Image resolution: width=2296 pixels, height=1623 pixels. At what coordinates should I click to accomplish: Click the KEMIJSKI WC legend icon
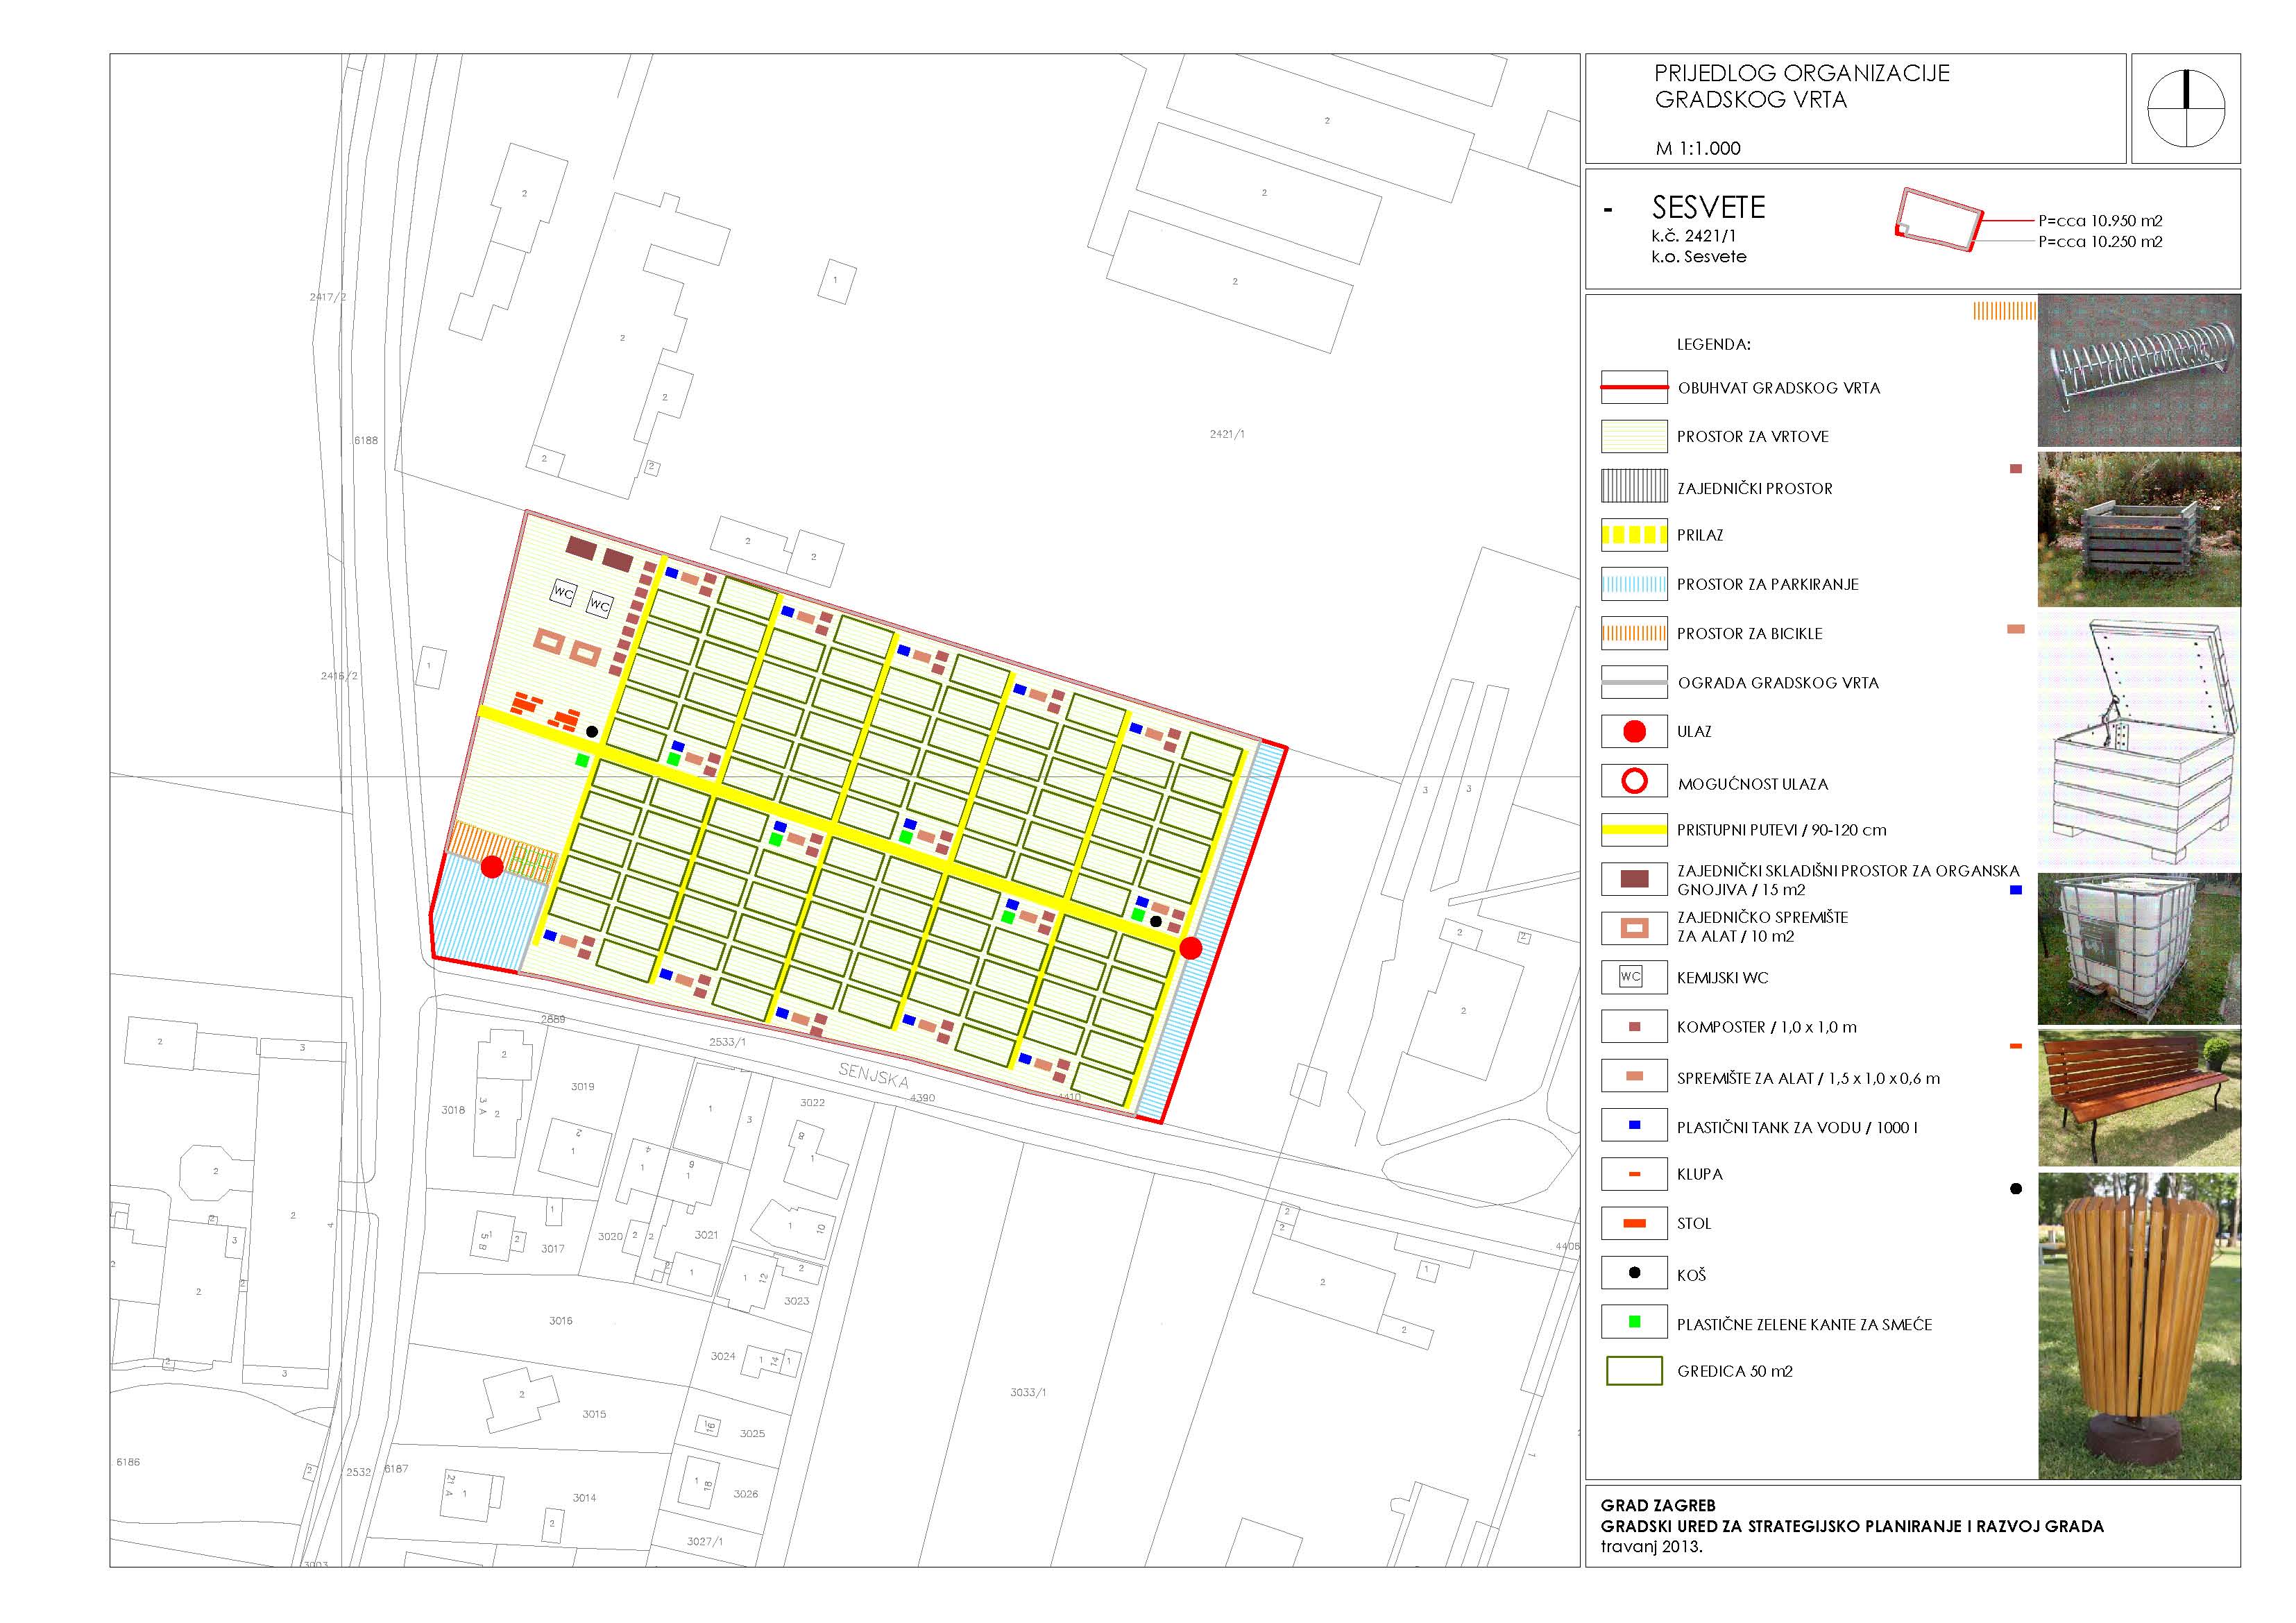coord(1631,977)
